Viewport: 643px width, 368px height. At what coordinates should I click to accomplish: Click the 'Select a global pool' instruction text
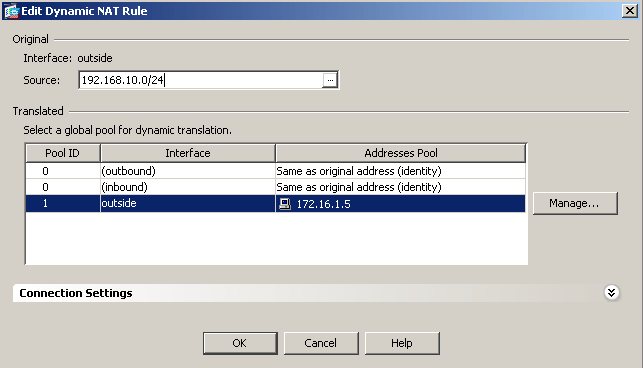[127, 130]
